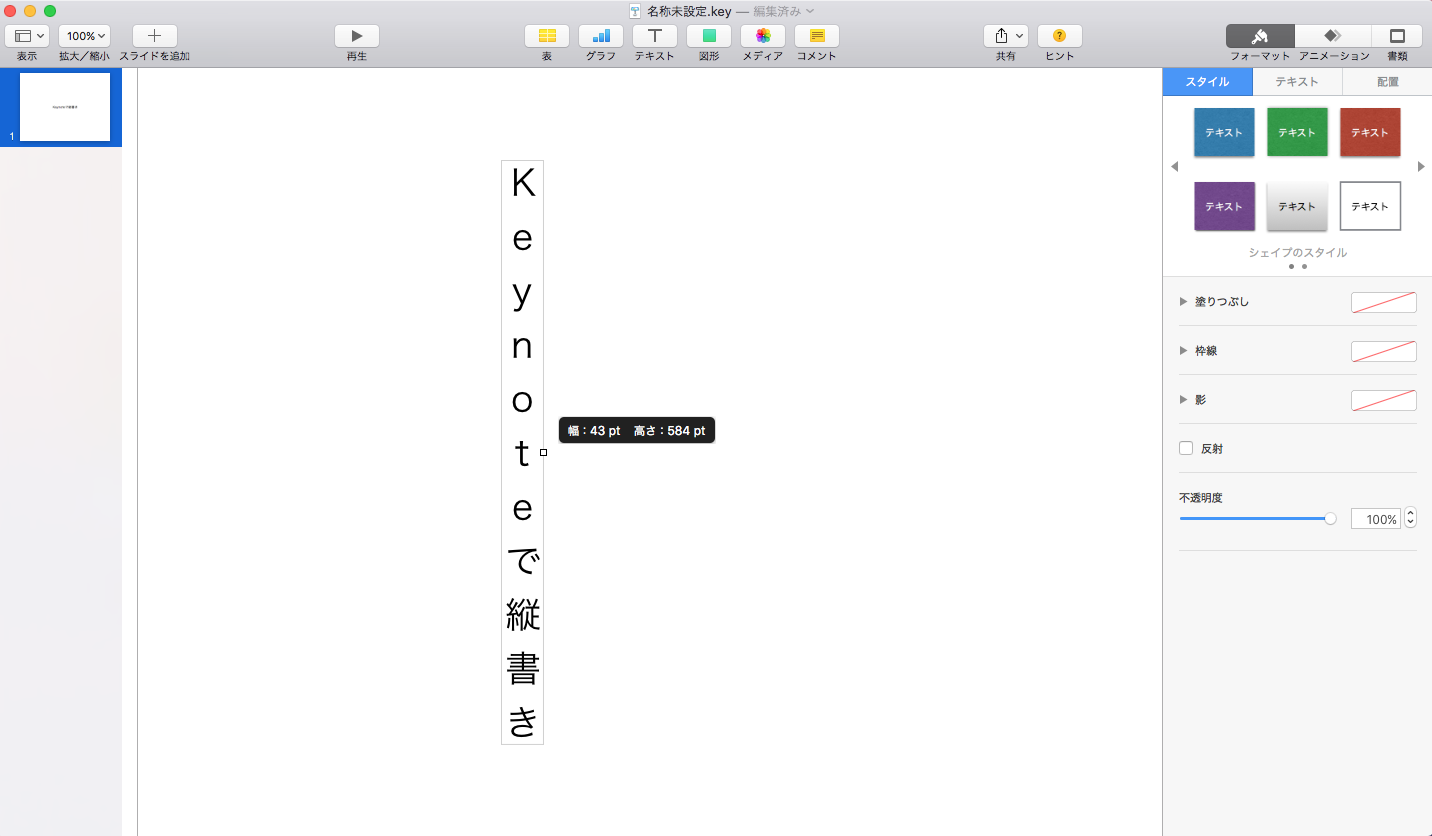The image size is (1432, 836).
Task: Switch to the テキスト inspector tab
Action: pyautogui.click(x=1296, y=81)
